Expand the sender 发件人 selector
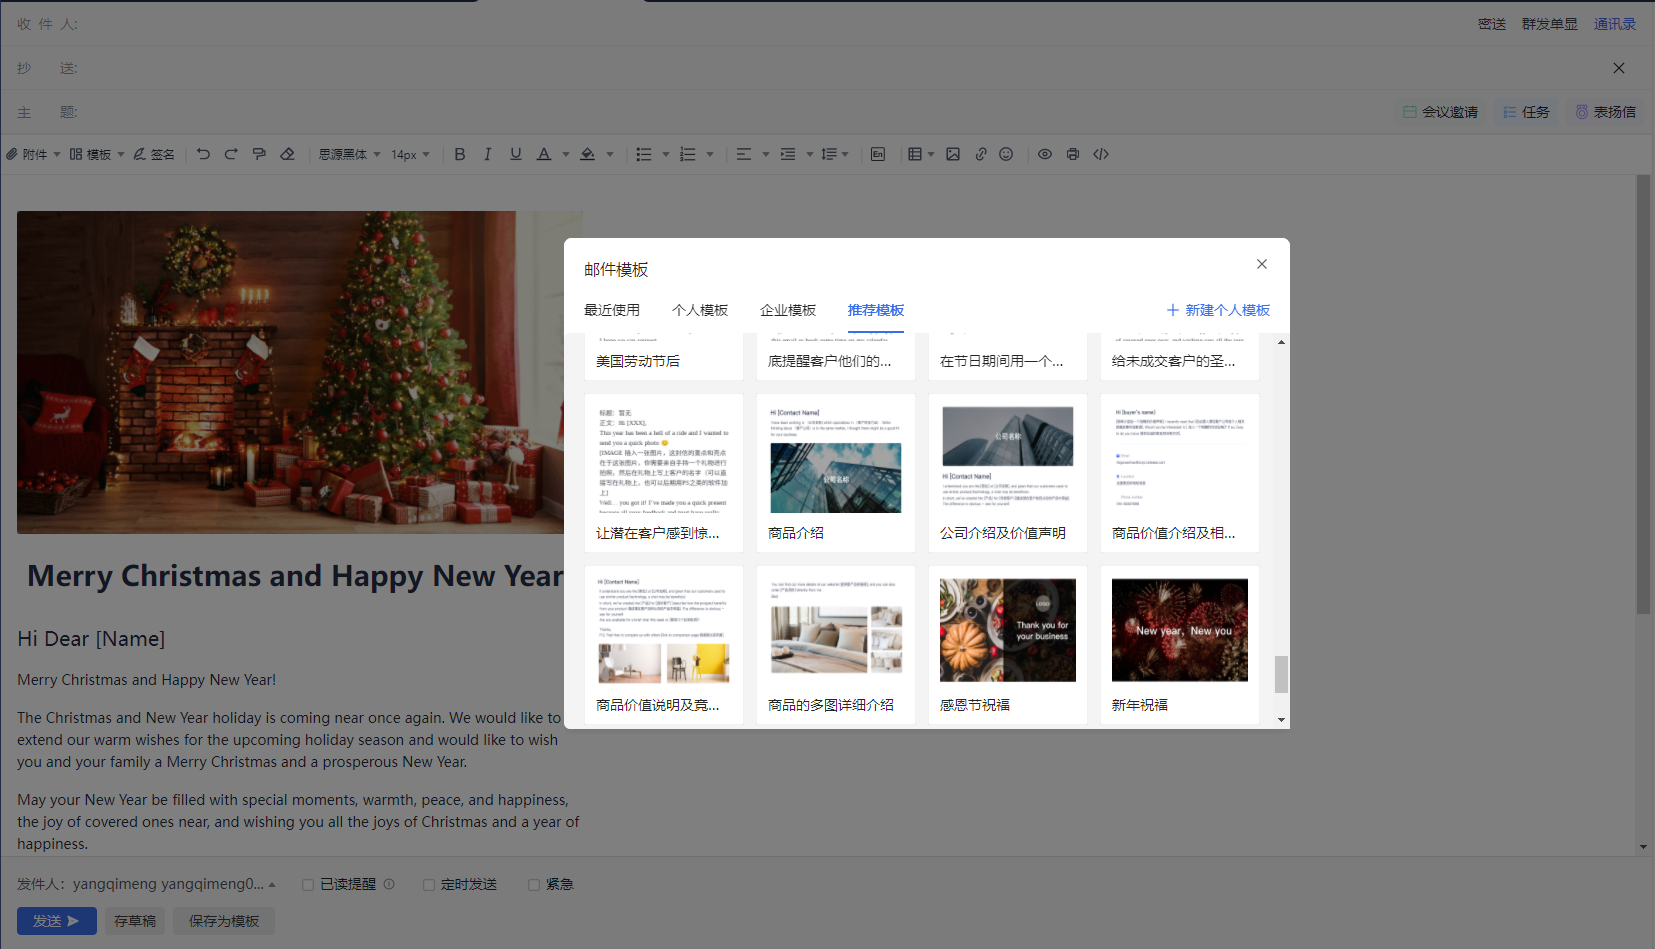This screenshot has height=949, width=1655. click(272, 885)
